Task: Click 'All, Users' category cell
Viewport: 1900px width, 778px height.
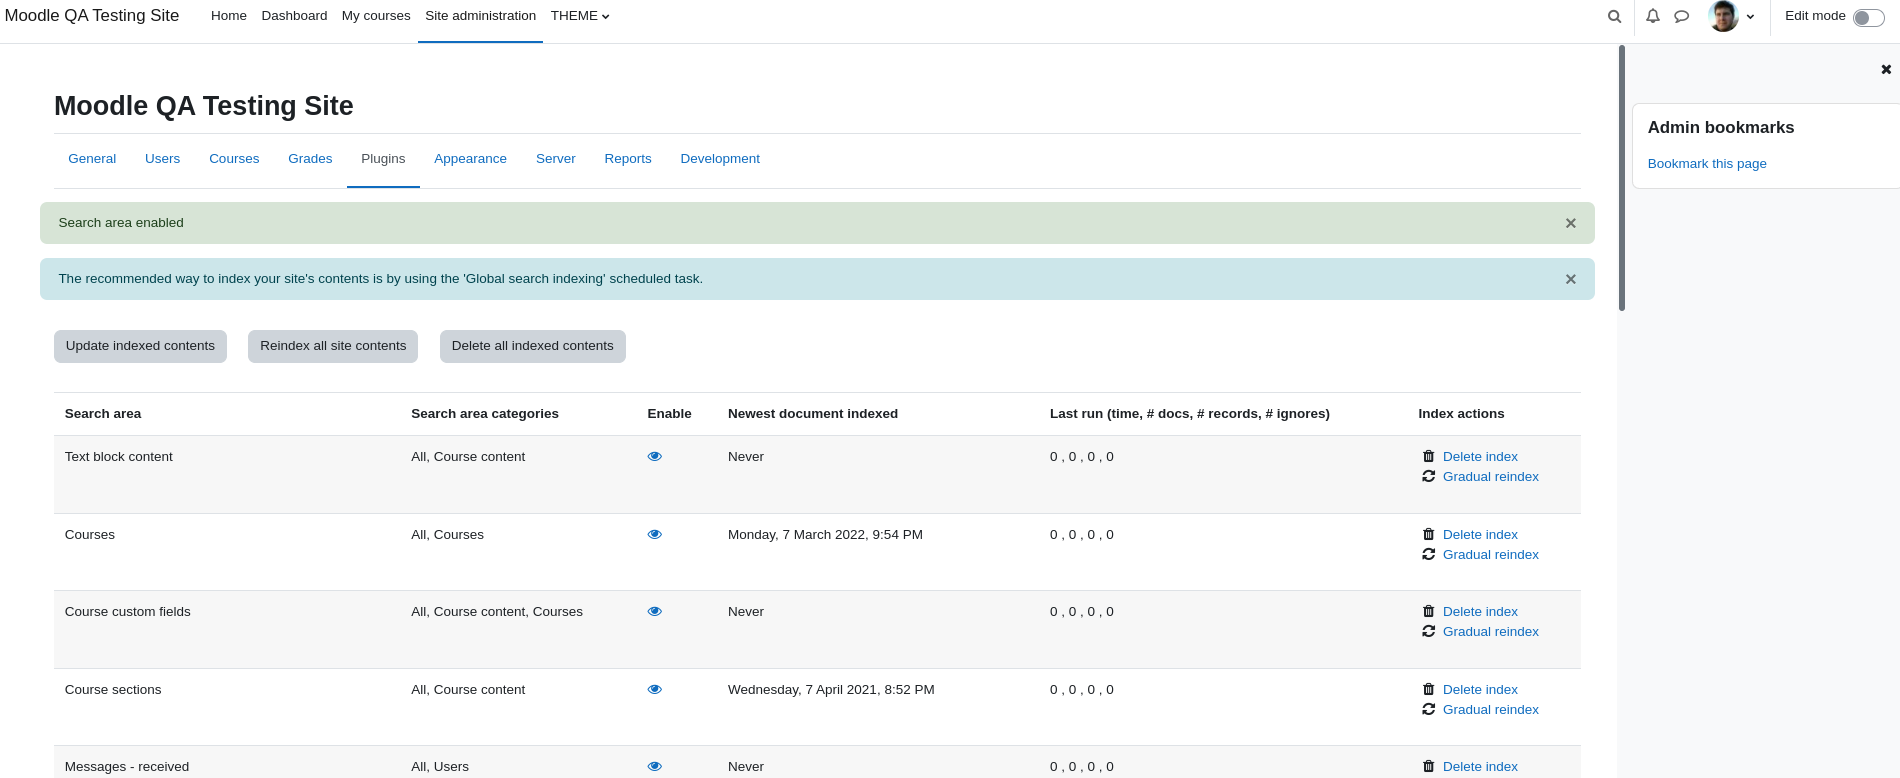Action: point(440,767)
